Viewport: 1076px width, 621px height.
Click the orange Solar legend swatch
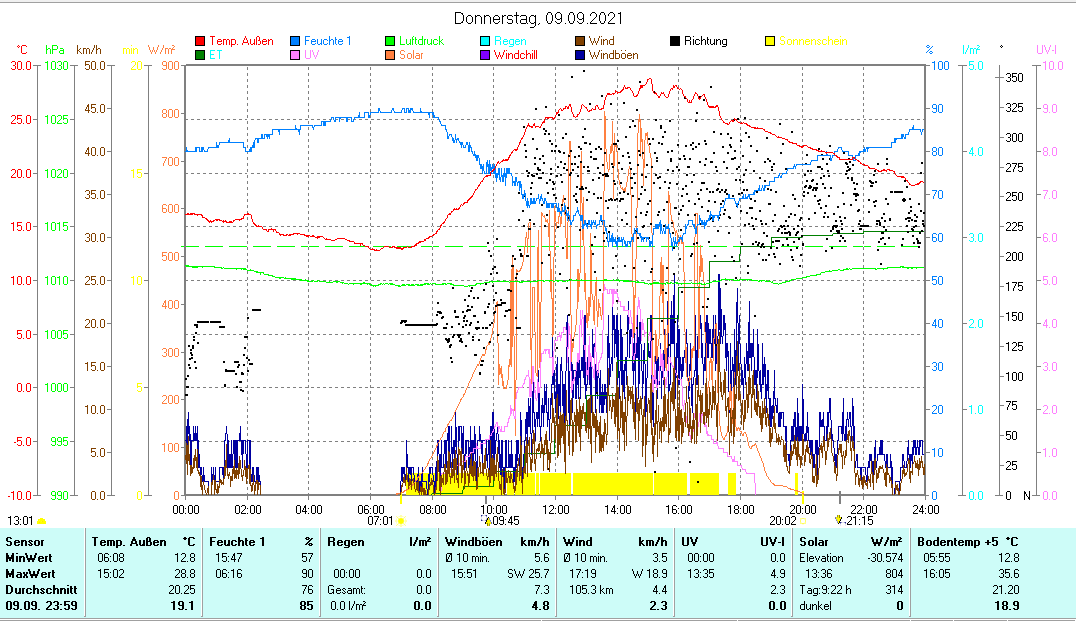tap(390, 55)
